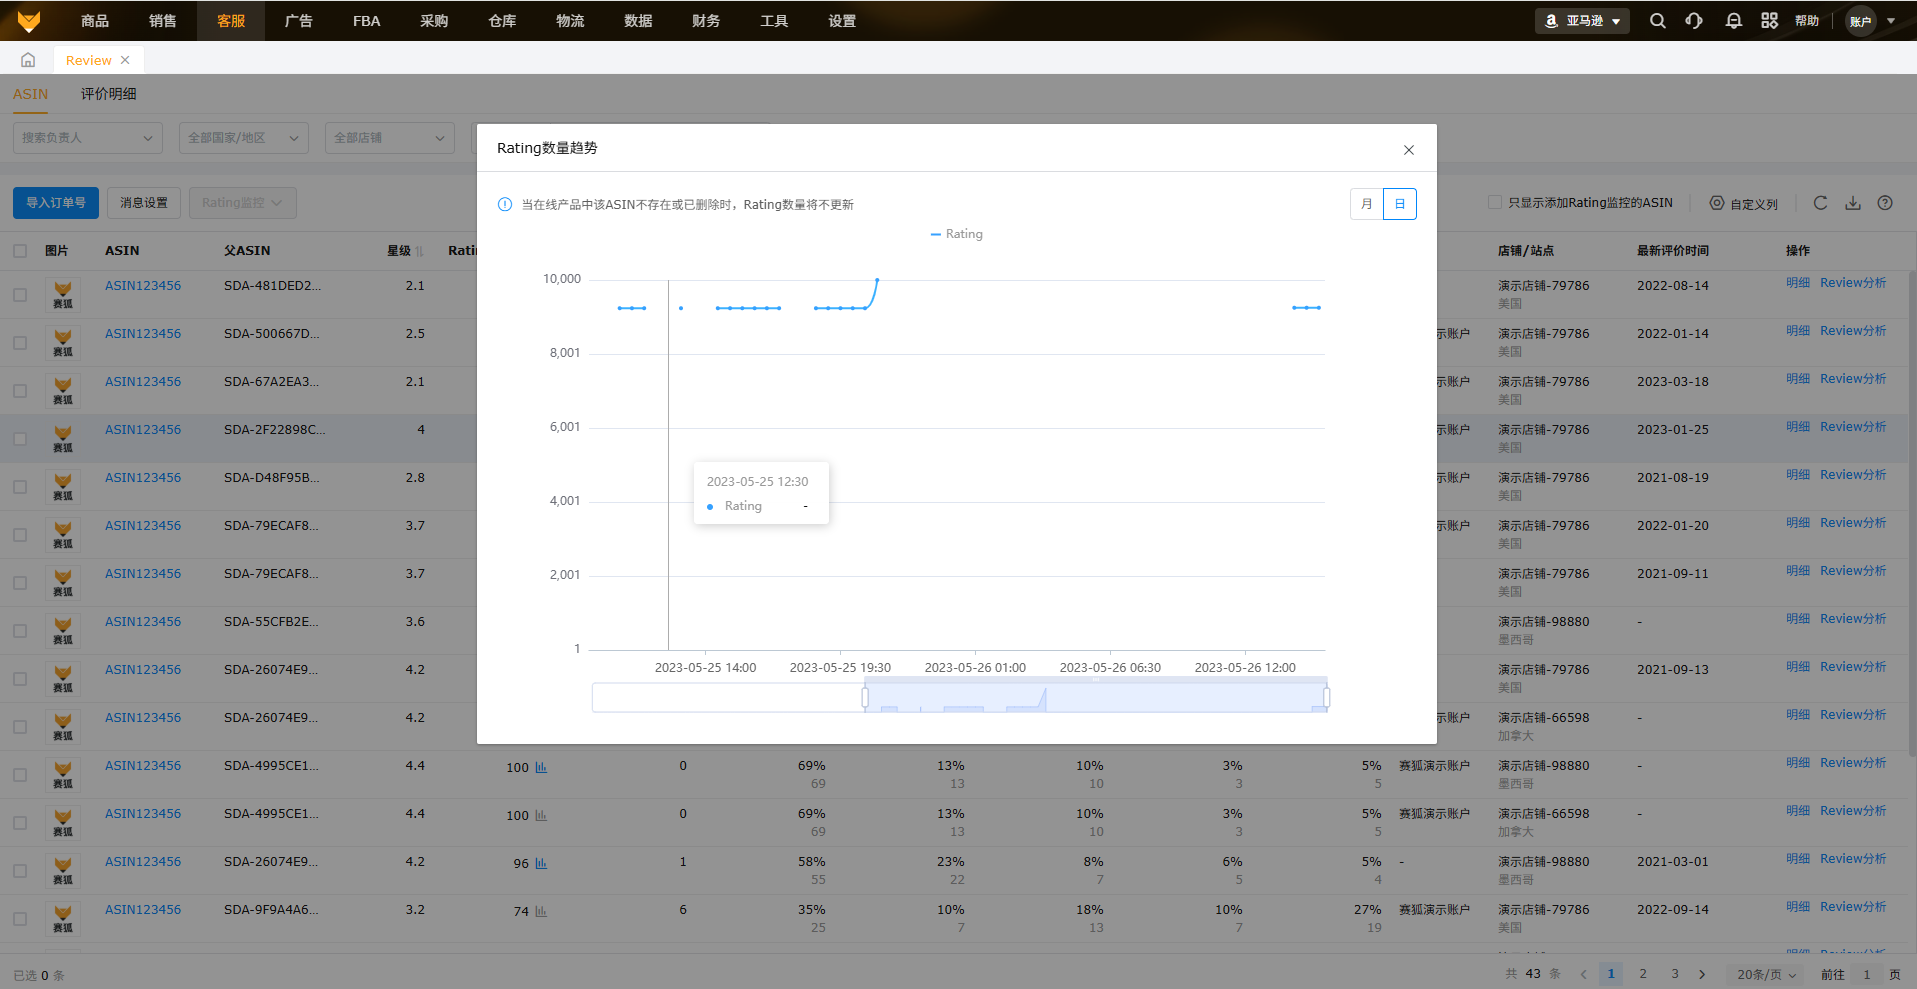Open the 广告 menu in top navigation

298,21
